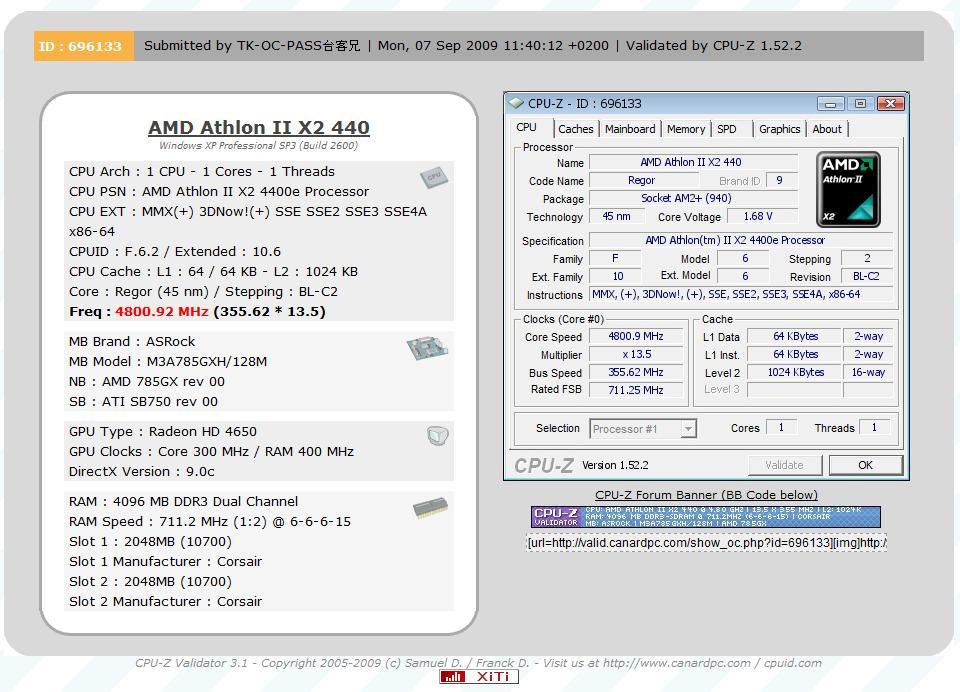
Task: Open the AMD Athlon II X2 440 heading link
Action: coord(258,127)
